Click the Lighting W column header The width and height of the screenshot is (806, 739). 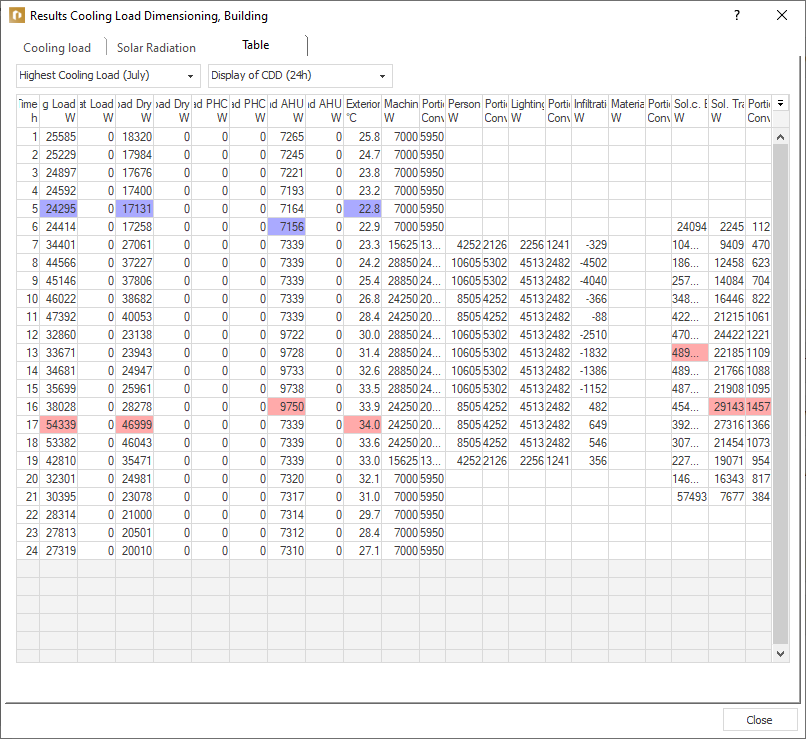(527, 111)
